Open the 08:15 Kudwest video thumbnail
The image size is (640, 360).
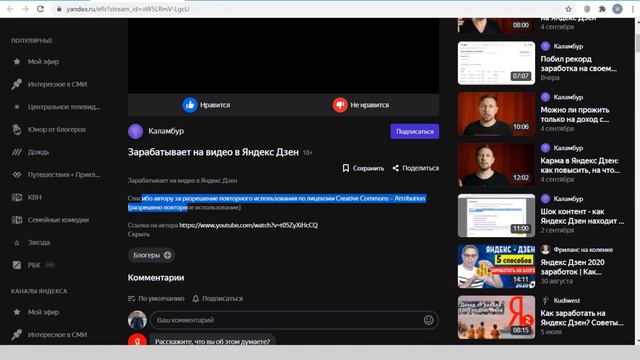(x=496, y=317)
